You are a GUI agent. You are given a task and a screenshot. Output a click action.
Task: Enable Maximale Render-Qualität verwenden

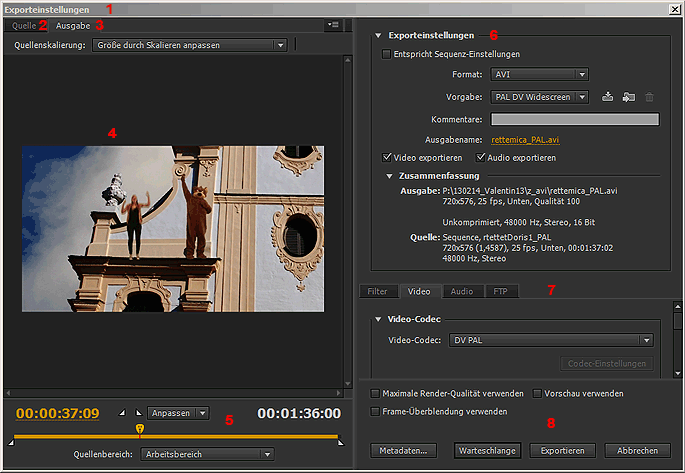coord(375,394)
